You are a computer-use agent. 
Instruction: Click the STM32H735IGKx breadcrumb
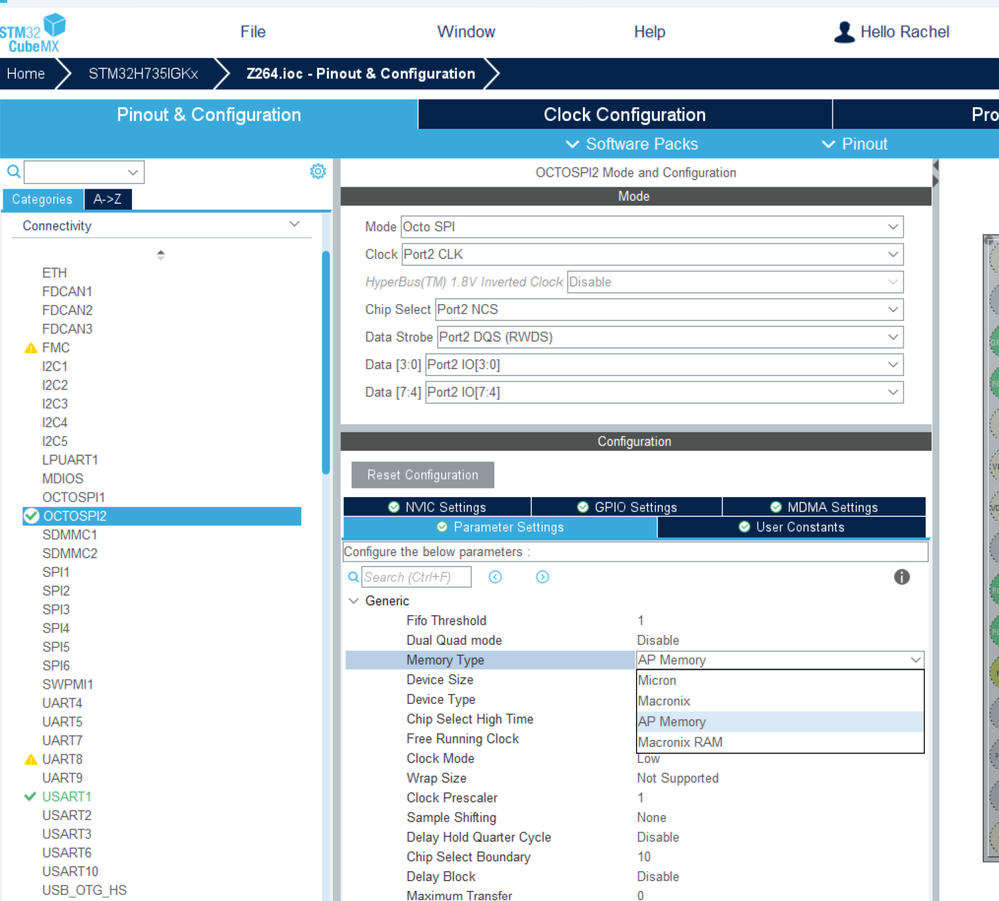pos(143,74)
